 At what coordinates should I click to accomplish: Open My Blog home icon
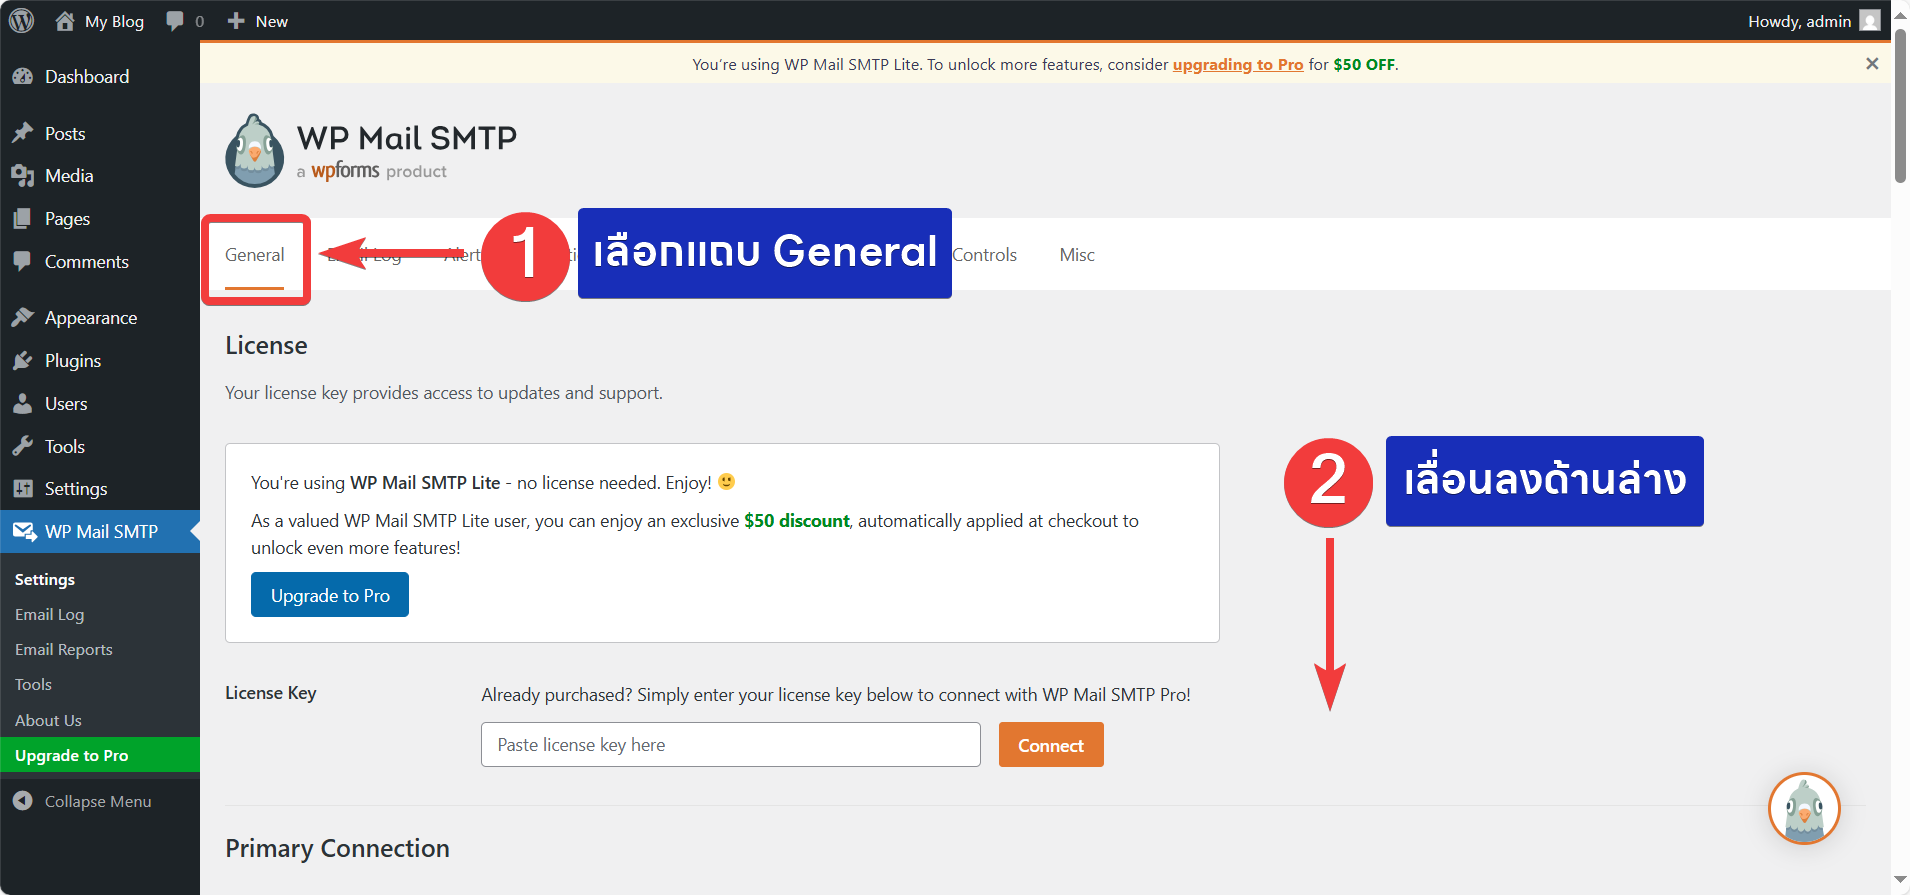tap(65, 21)
